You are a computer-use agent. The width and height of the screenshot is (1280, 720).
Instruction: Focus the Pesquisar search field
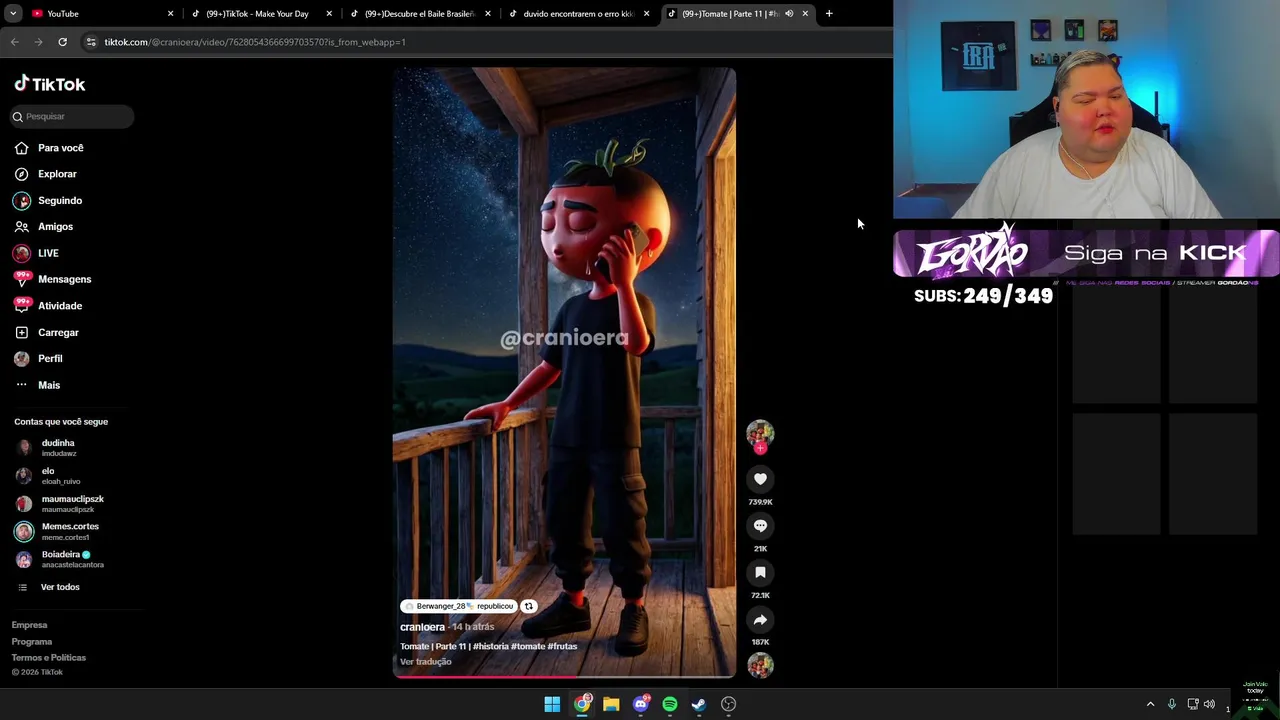coord(72,117)
